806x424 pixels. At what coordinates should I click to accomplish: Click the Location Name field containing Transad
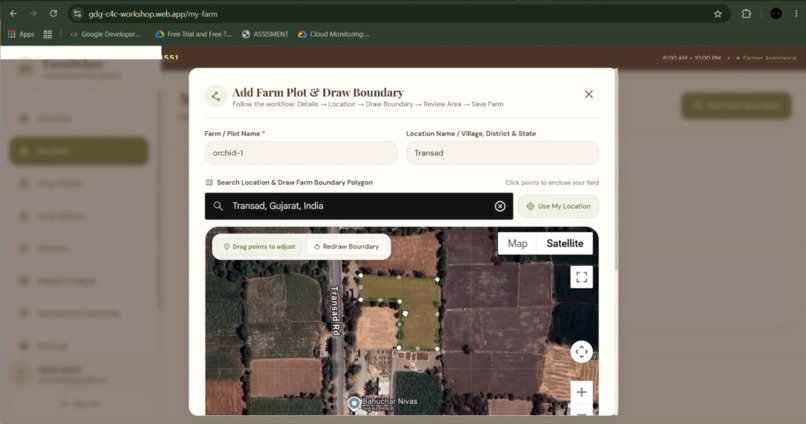[x=502, y=153]
